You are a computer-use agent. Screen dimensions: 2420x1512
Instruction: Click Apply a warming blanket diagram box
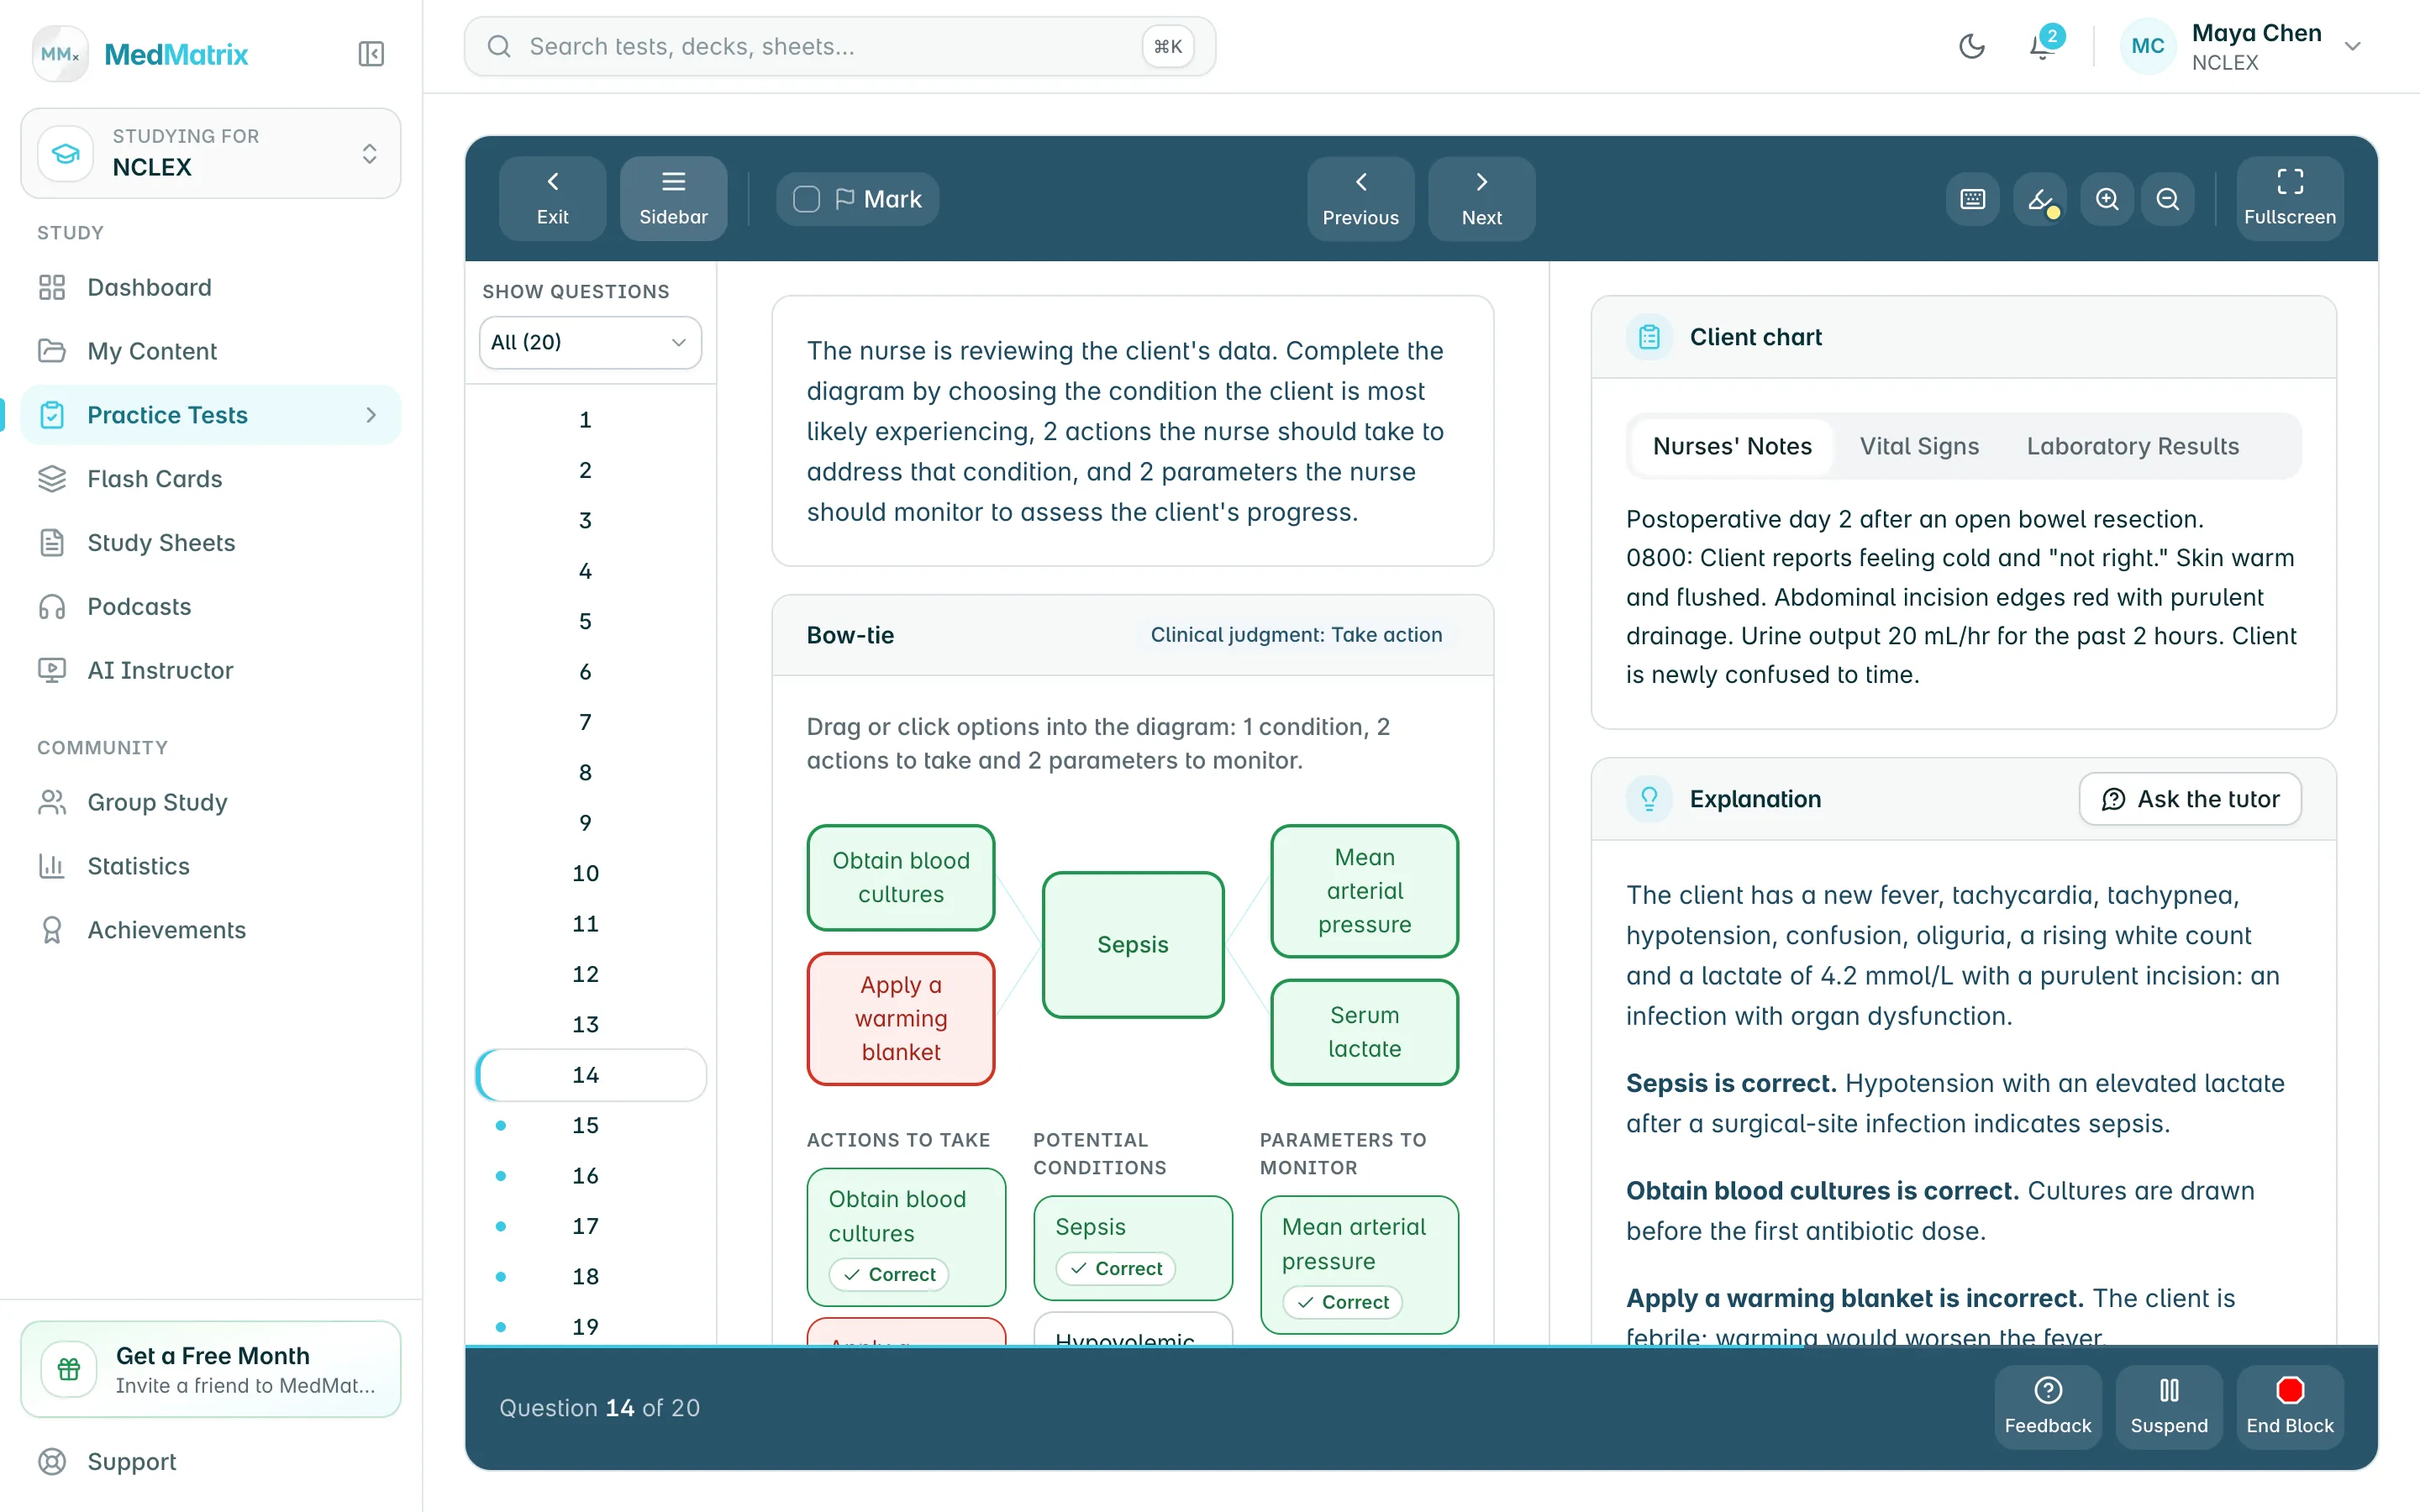coord(900,1018)
